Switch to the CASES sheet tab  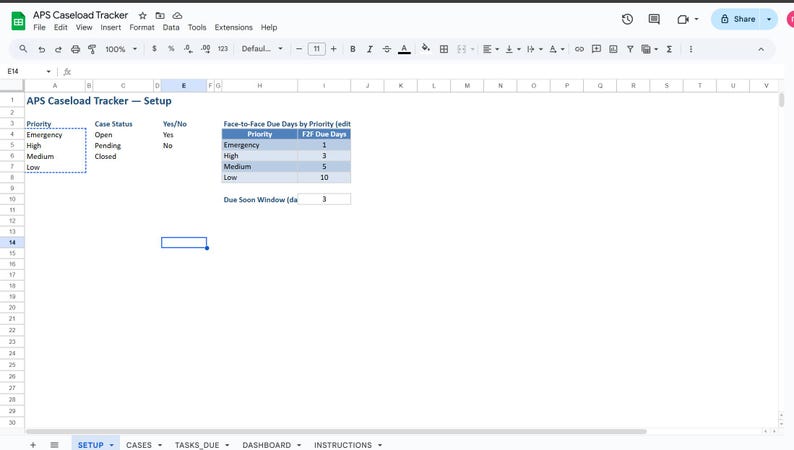[139, 444]
